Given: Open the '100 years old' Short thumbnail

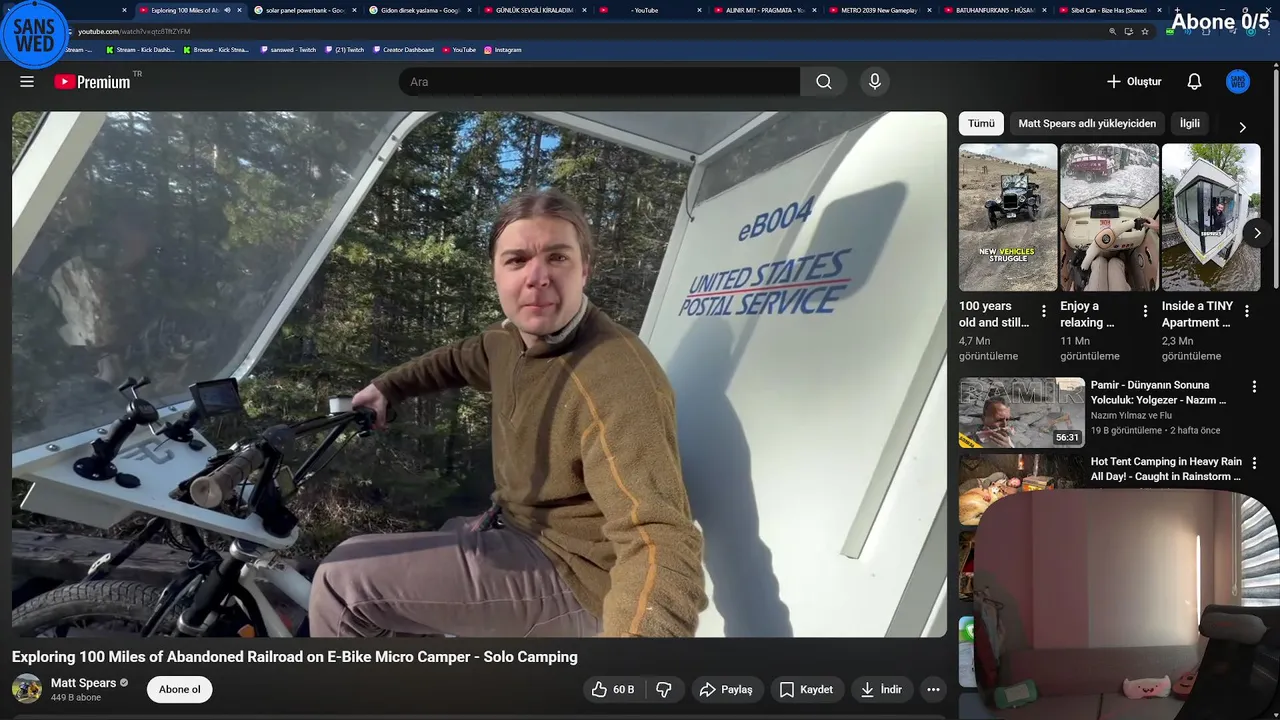Looking at the screenshot, I should click(x=1008, y=217).
